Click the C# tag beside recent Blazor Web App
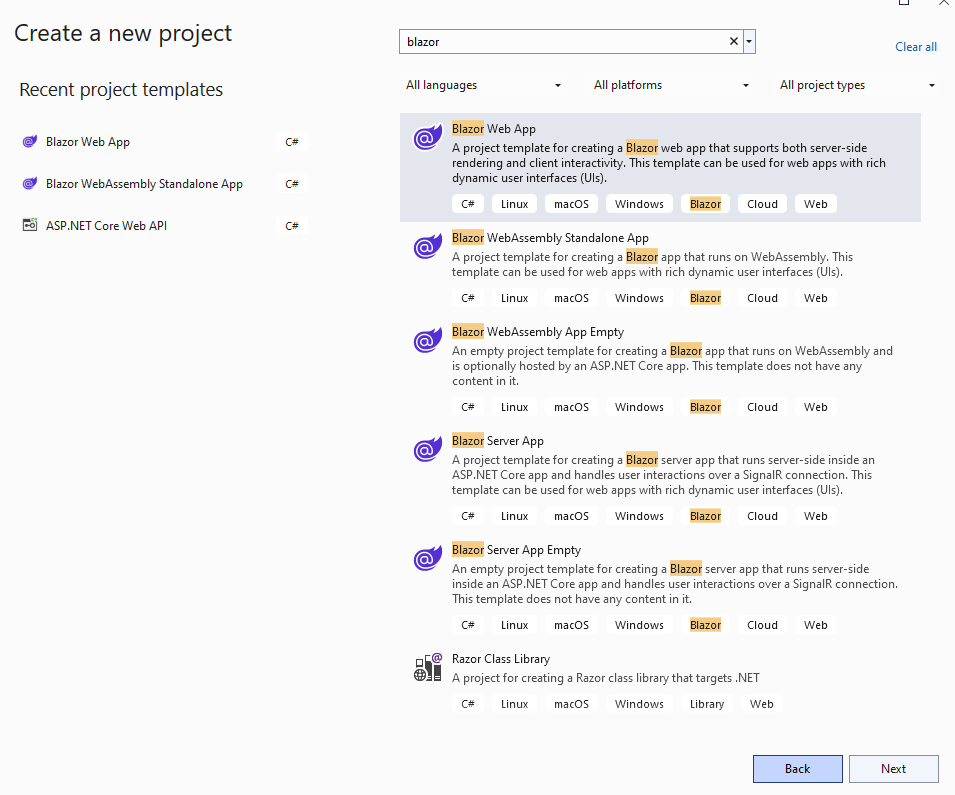 click(292, 142)
